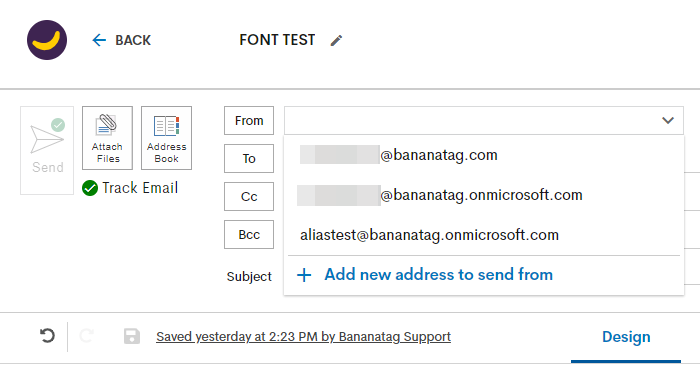The image size is (700, 374).
Task: Click the FONT TEST title text
Action: pos(277,40)
